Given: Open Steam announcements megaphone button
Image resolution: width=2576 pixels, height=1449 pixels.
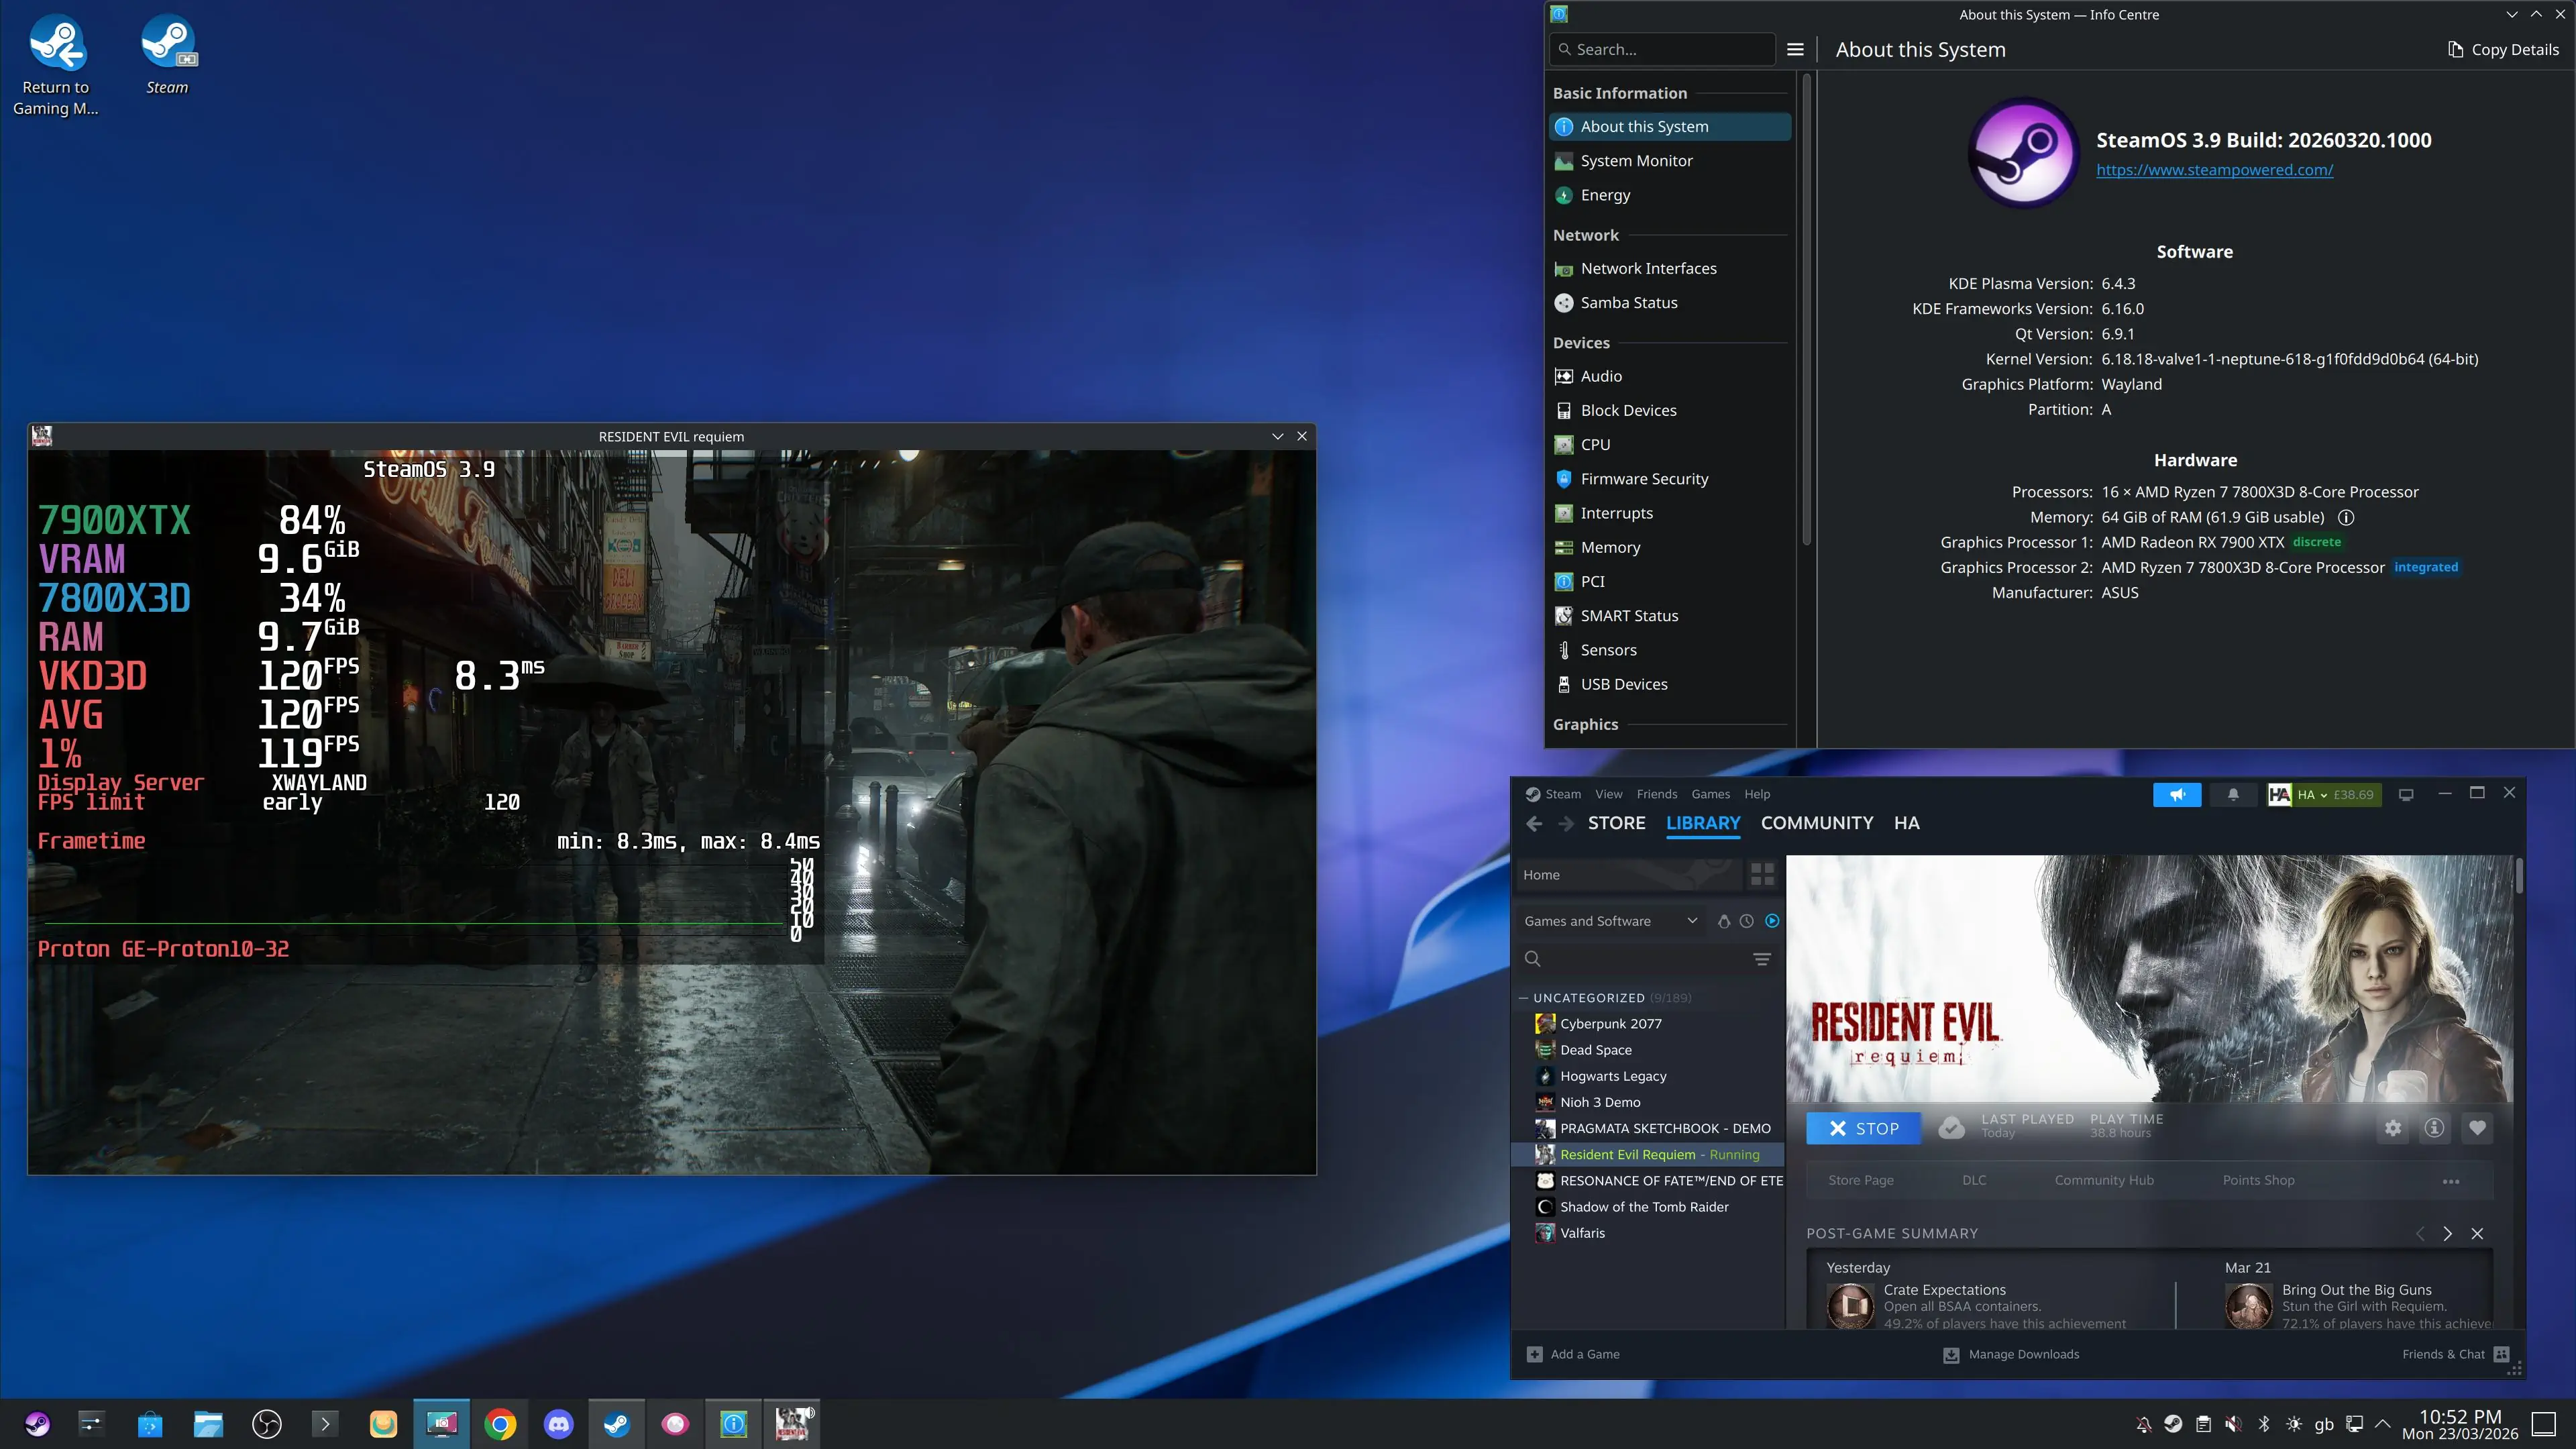Looking at the screenshot, I should (2176, 795).
